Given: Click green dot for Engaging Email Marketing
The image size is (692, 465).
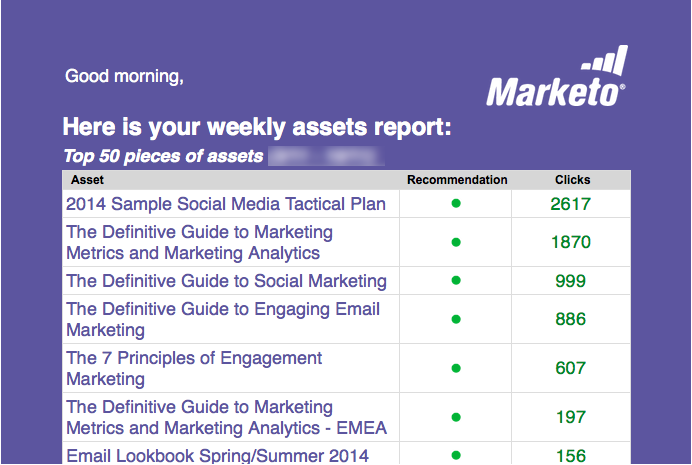Looking at the screenshot, I should (456, 319).
